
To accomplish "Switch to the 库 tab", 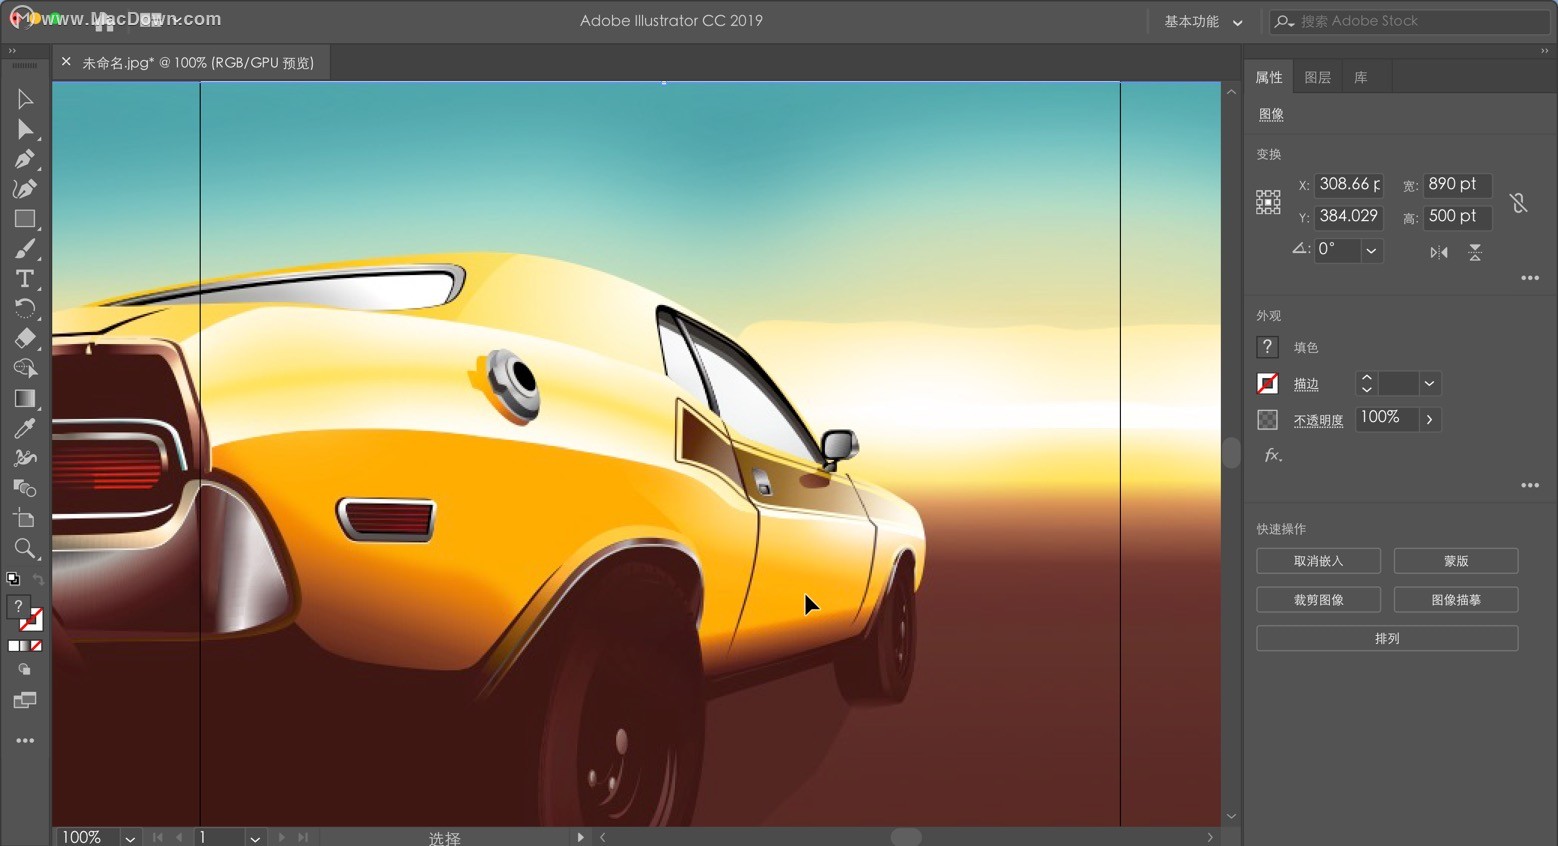I will pos(1361,77).
